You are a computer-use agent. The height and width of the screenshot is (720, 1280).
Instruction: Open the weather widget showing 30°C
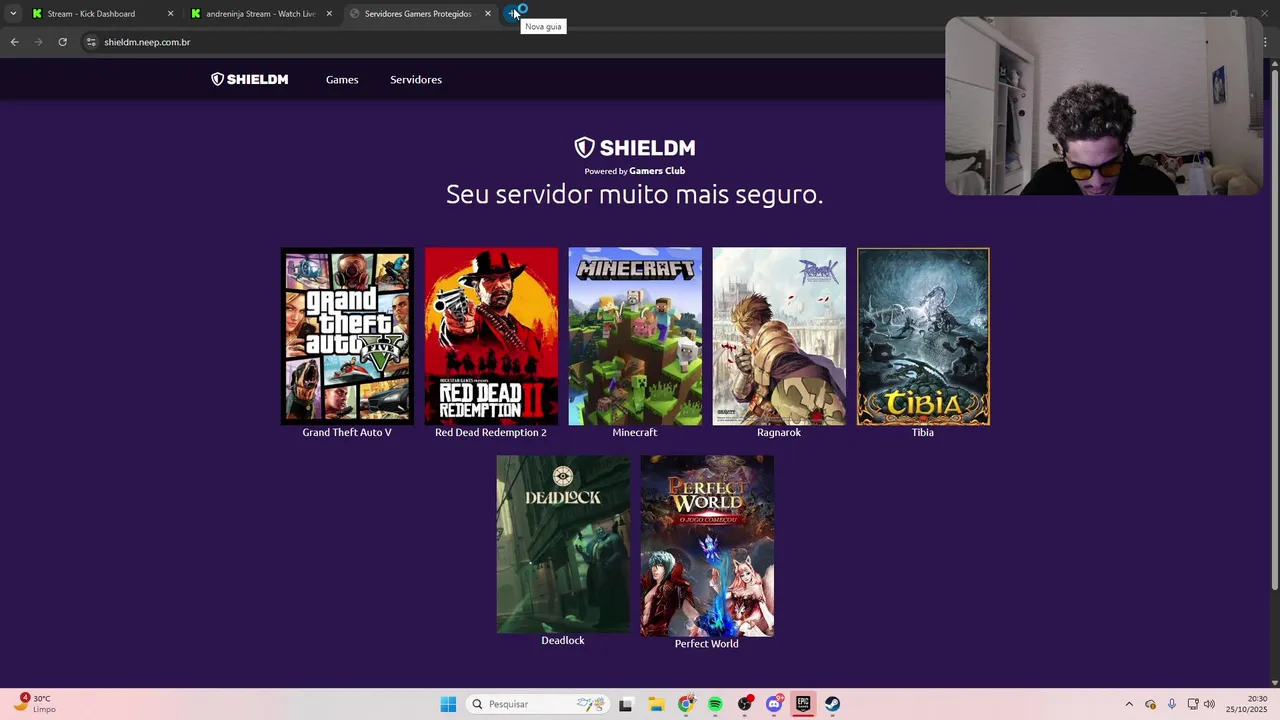34,704
